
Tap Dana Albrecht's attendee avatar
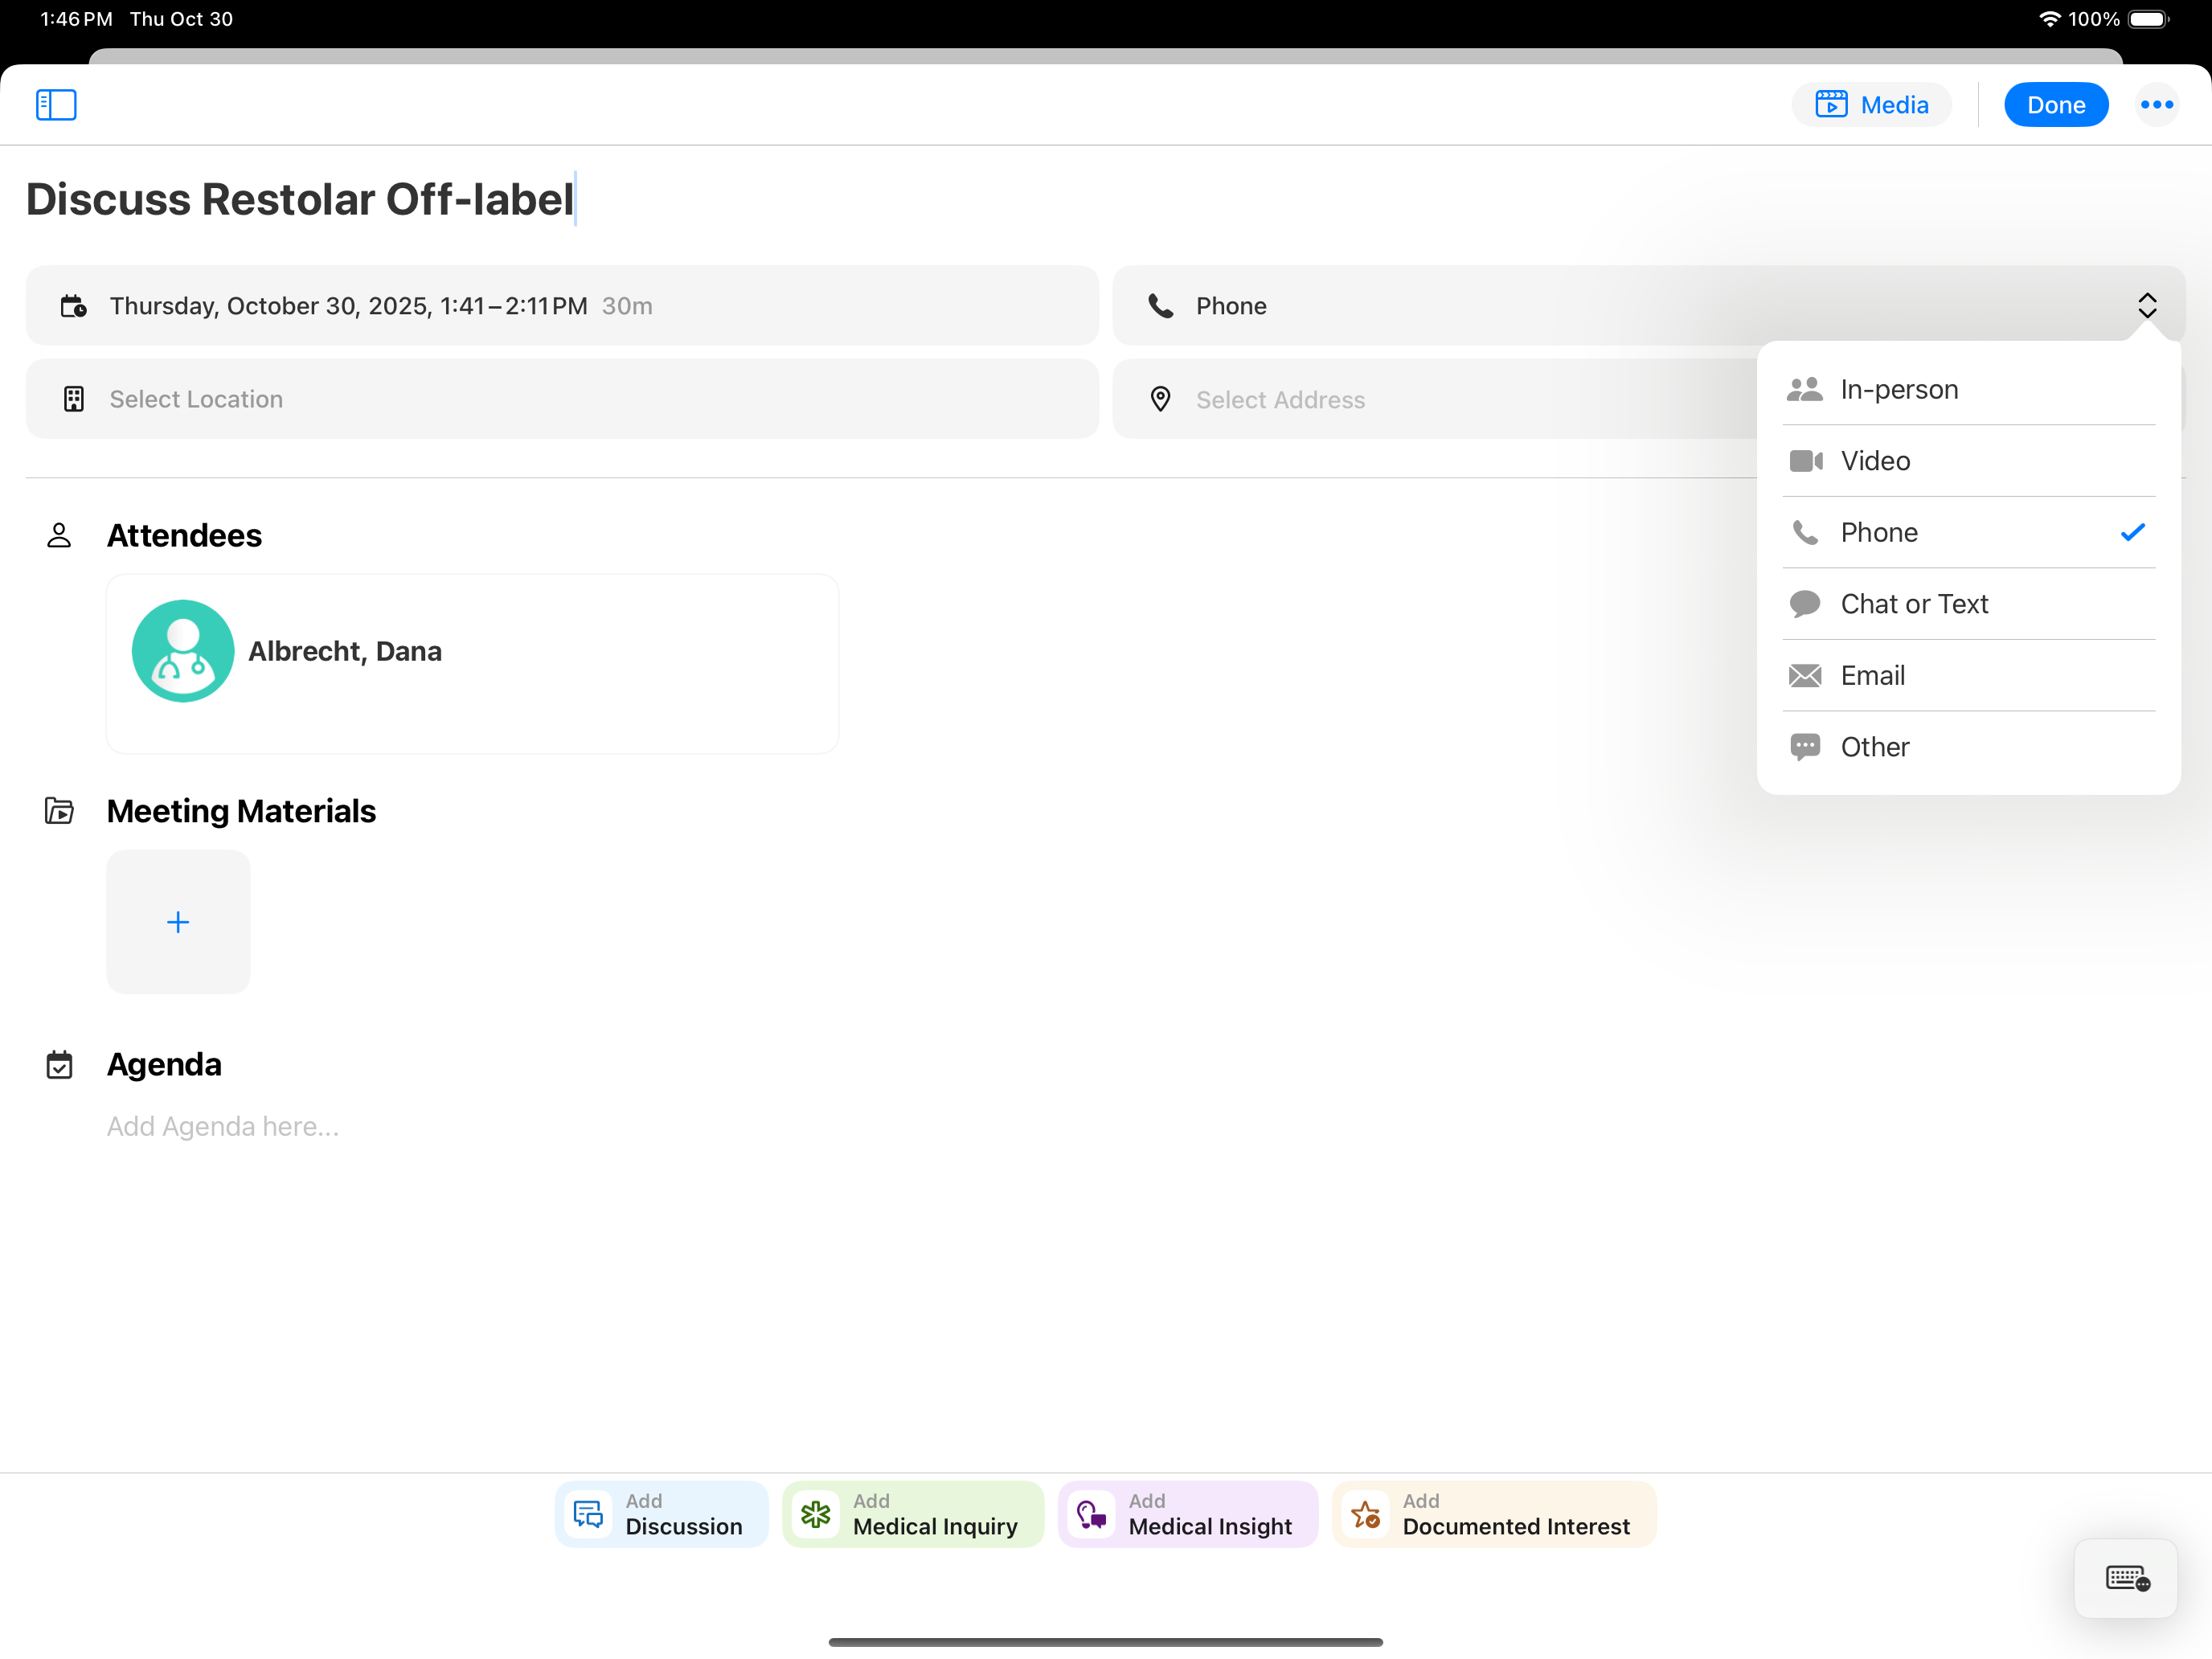pyautogui.click(x=183, y=651)
